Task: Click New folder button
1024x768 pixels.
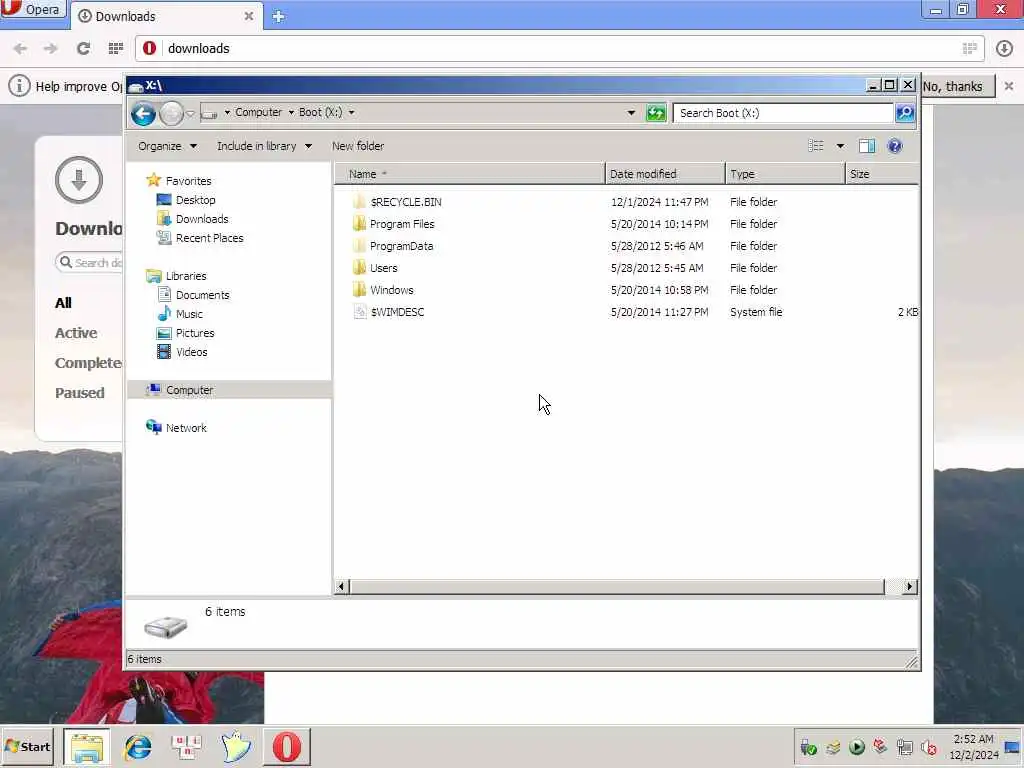Action: (358, 146)
